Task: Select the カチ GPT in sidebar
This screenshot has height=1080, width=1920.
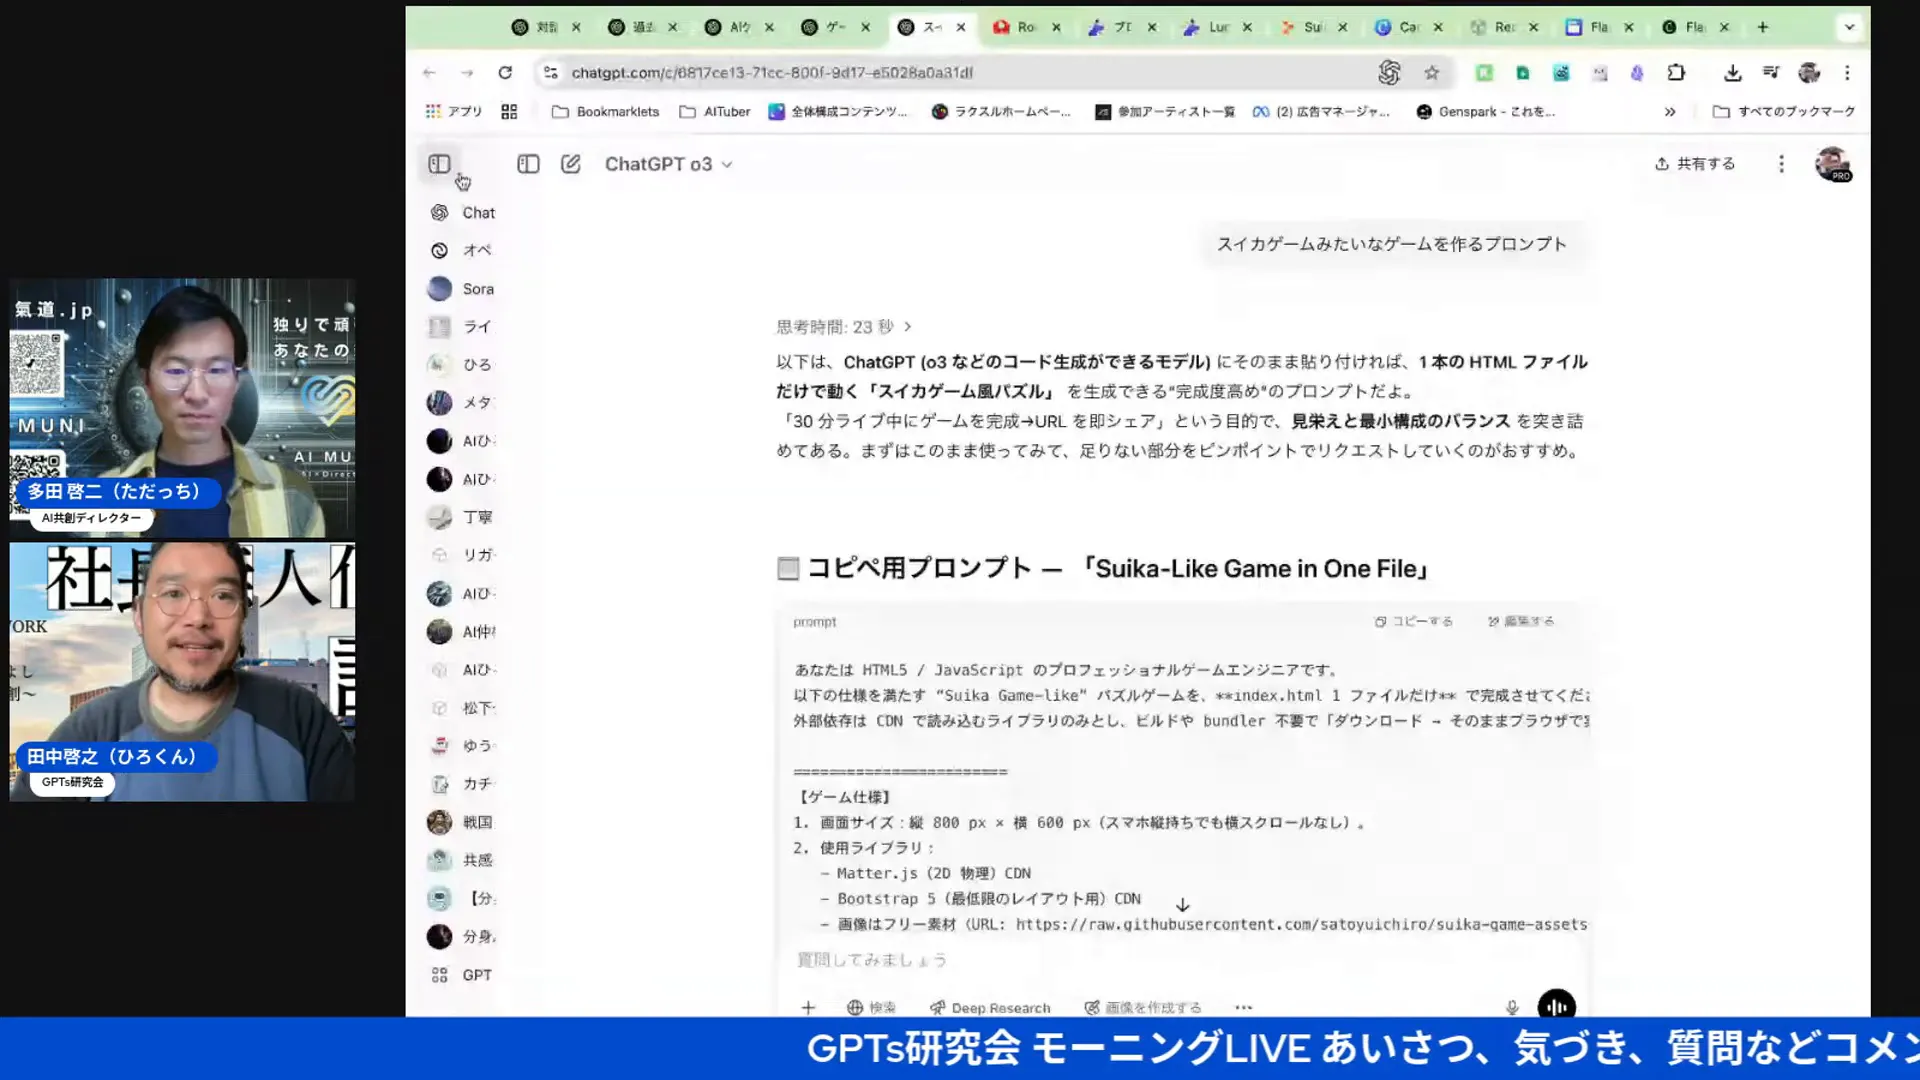Action: pyautogui.click(x=462, y=784)
